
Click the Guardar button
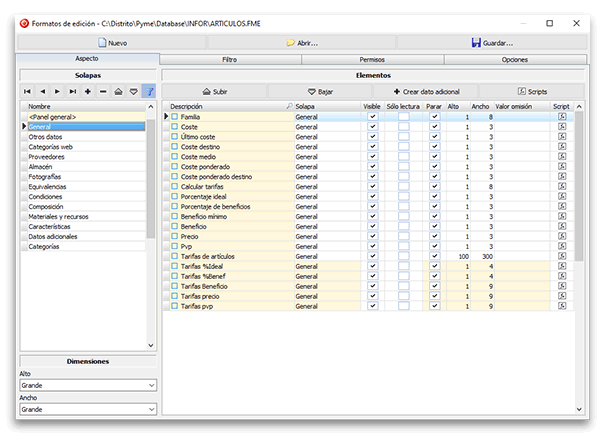491,43
